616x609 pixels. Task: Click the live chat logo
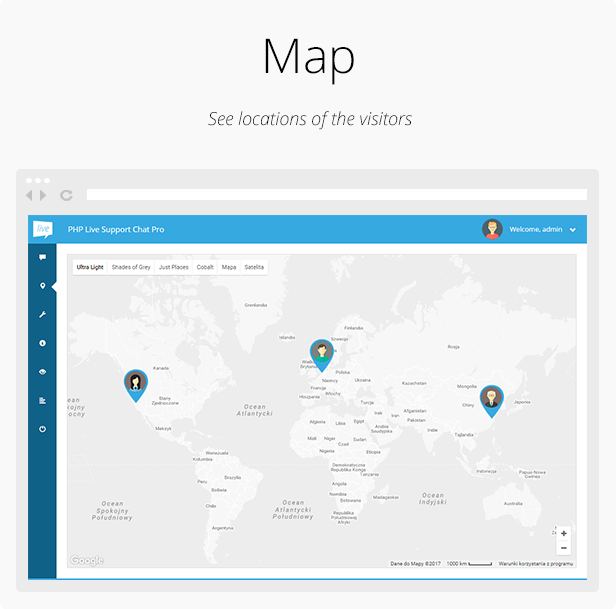42,229
